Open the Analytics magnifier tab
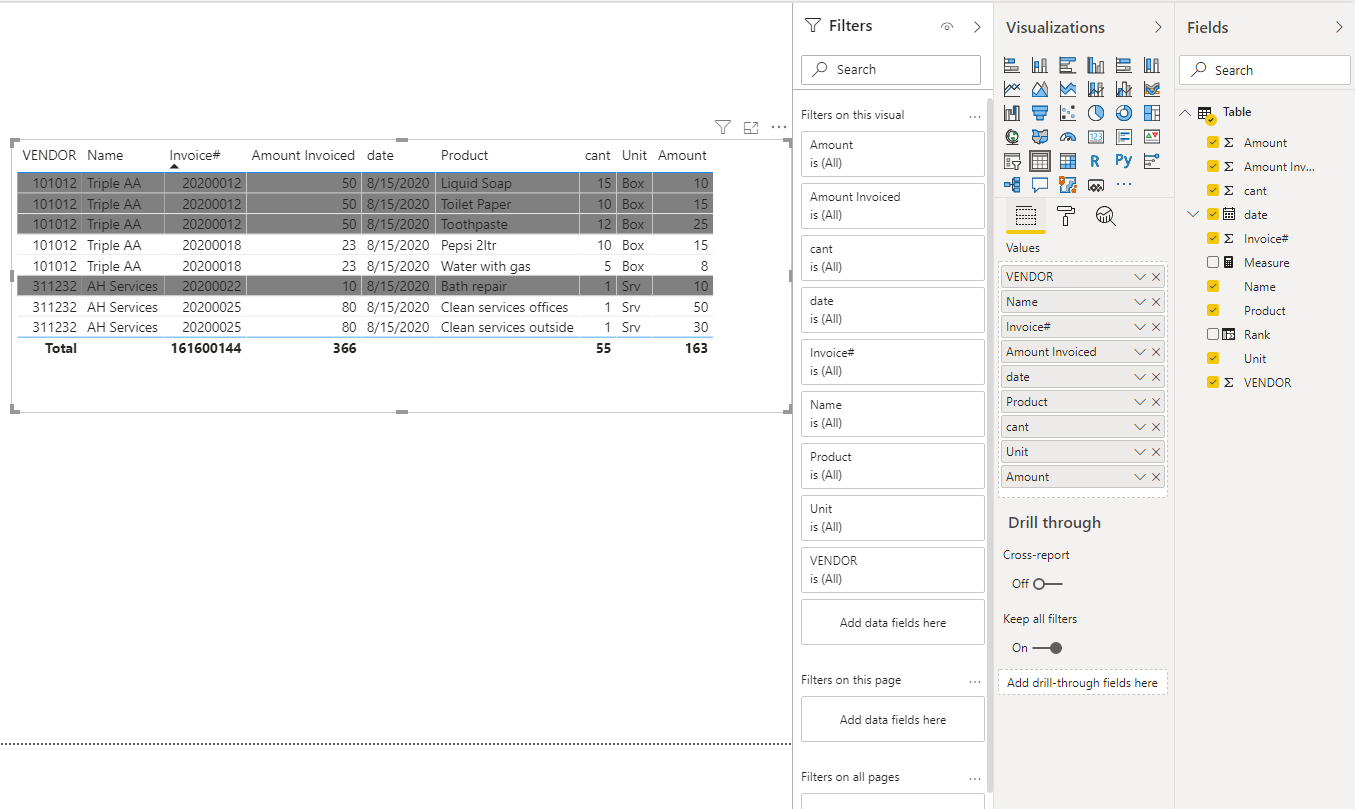This screenshot has height=809, width=1355. point(1105,215)
